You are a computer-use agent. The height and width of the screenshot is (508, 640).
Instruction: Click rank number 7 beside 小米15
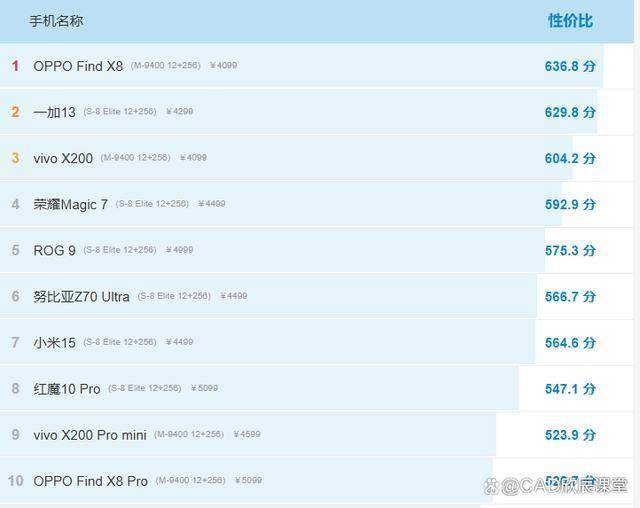[x=15, y=342]
